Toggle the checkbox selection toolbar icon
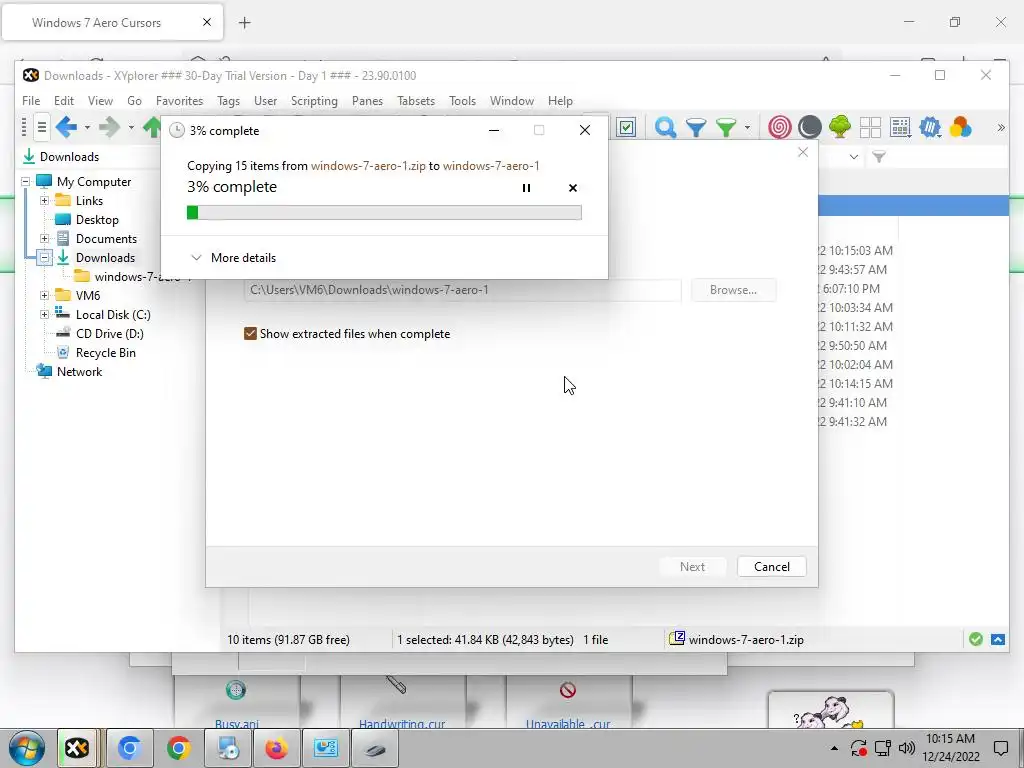Image resolution: width=1024 pixels, height=768 pixels. 626,127
